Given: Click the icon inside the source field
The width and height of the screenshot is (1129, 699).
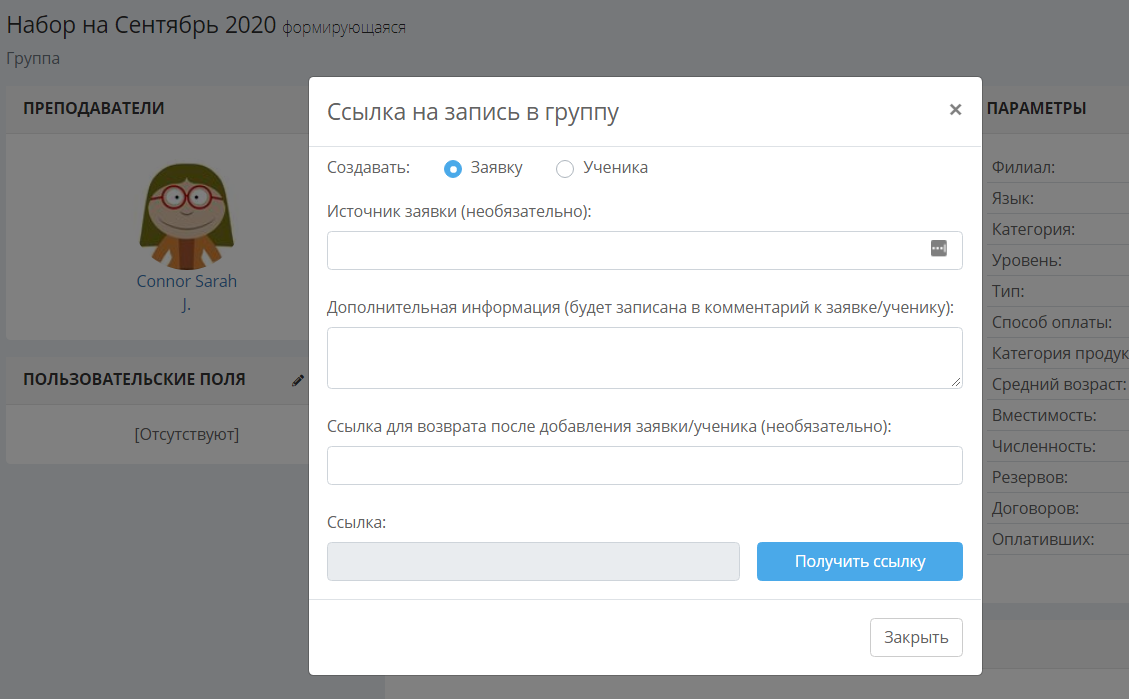Looking at the screenshot, I should [938, 248].
